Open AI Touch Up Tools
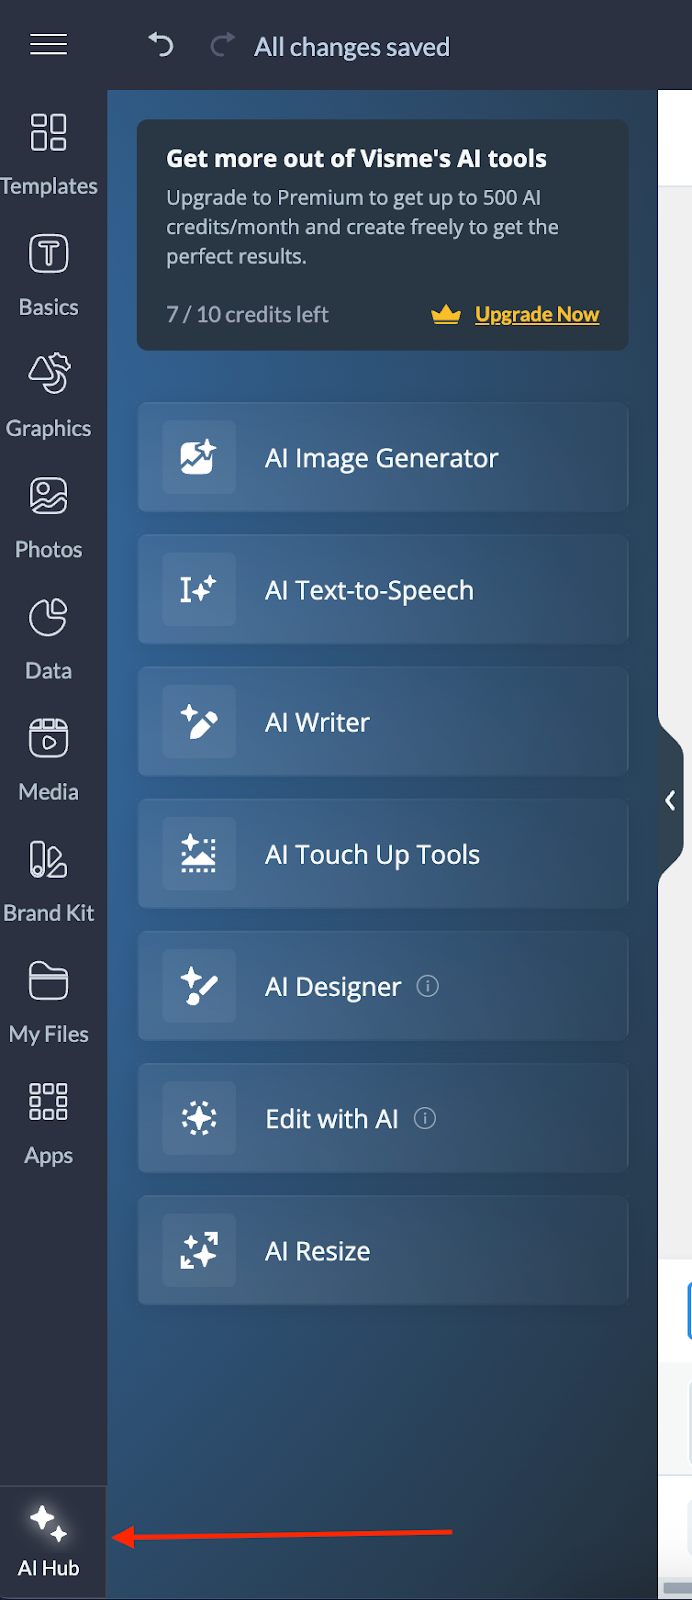Image resolution: width=692 pixels, height=1600 pixels. 383,854
